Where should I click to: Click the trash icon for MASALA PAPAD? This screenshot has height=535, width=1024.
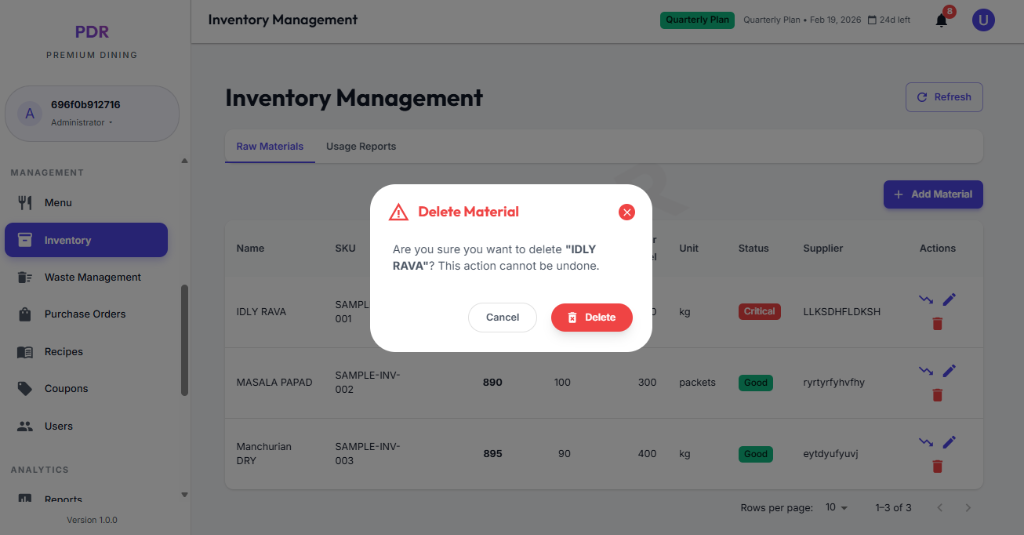pos(937,395)
